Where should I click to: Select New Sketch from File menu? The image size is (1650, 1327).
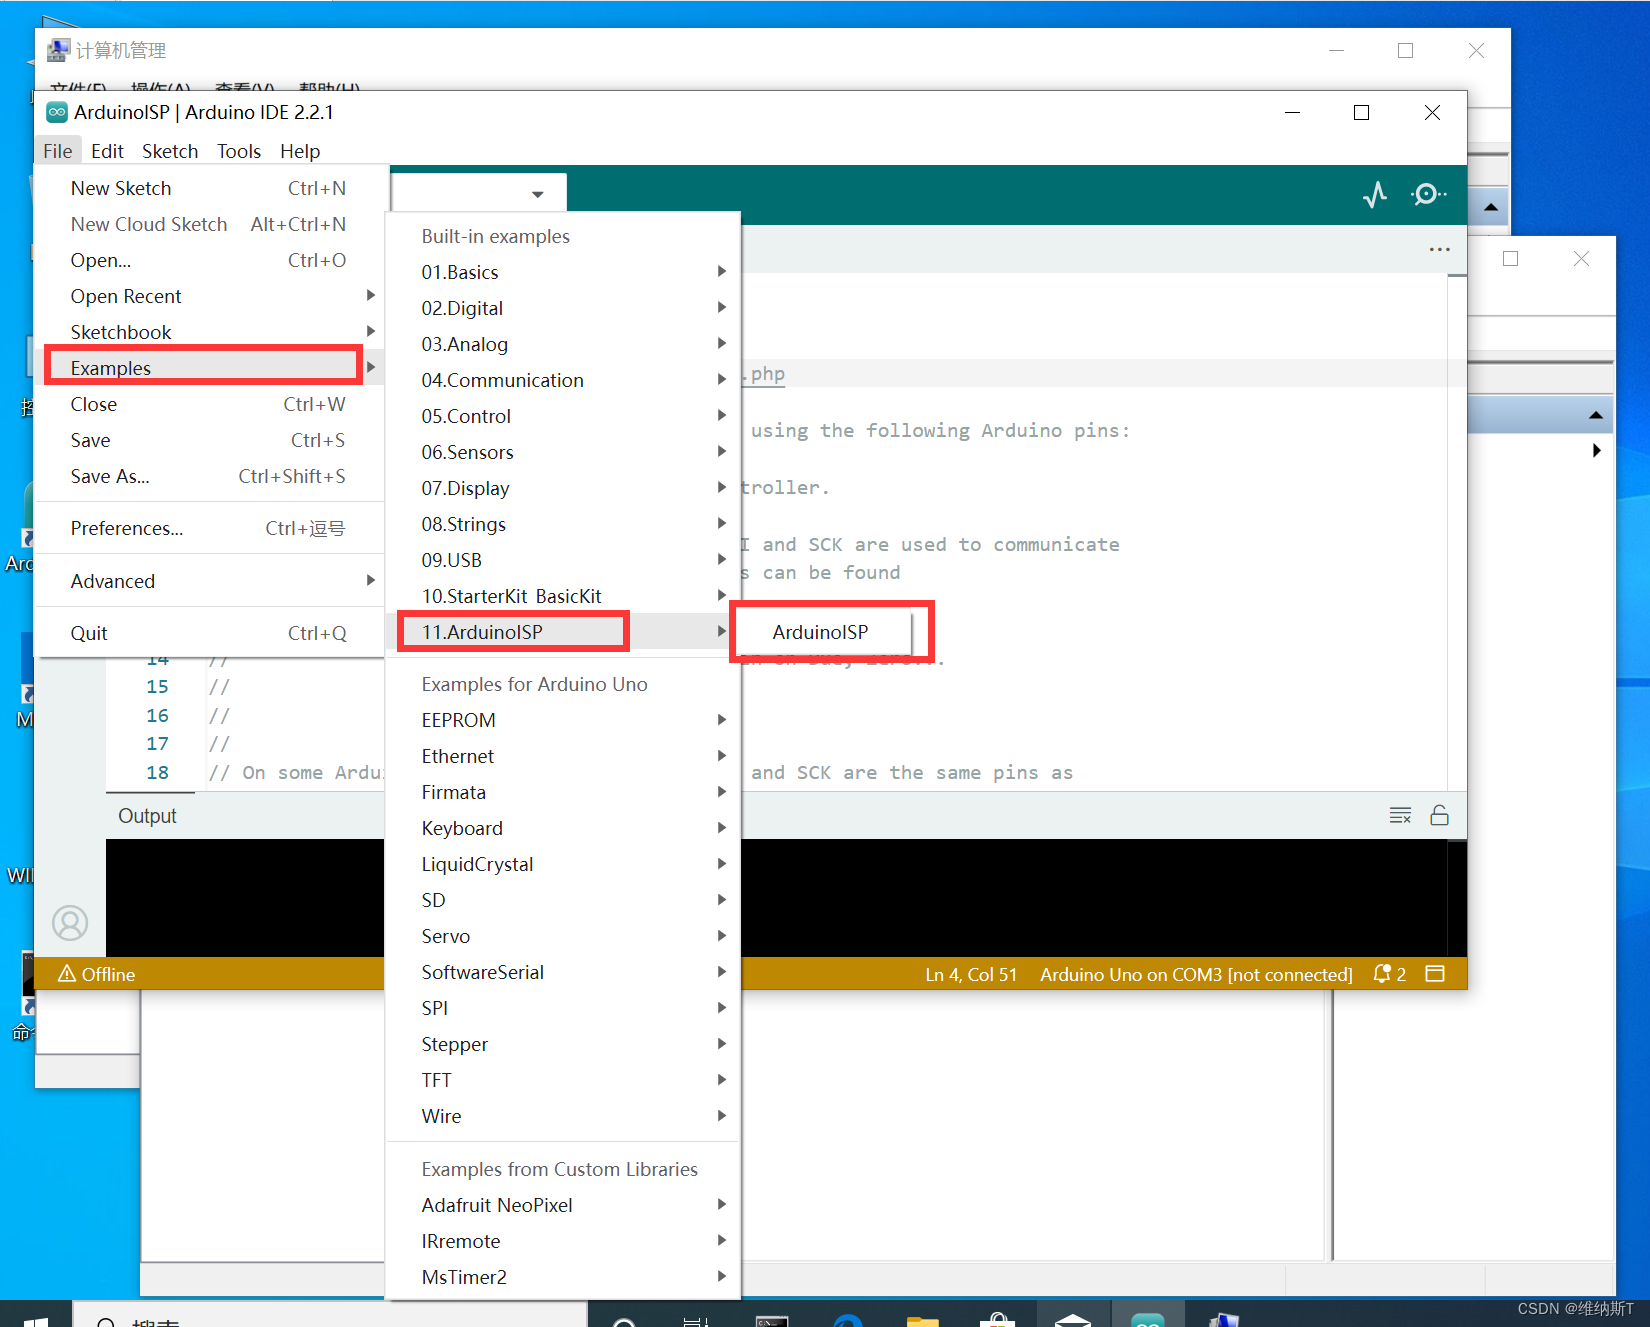click(x=210, y=188)
